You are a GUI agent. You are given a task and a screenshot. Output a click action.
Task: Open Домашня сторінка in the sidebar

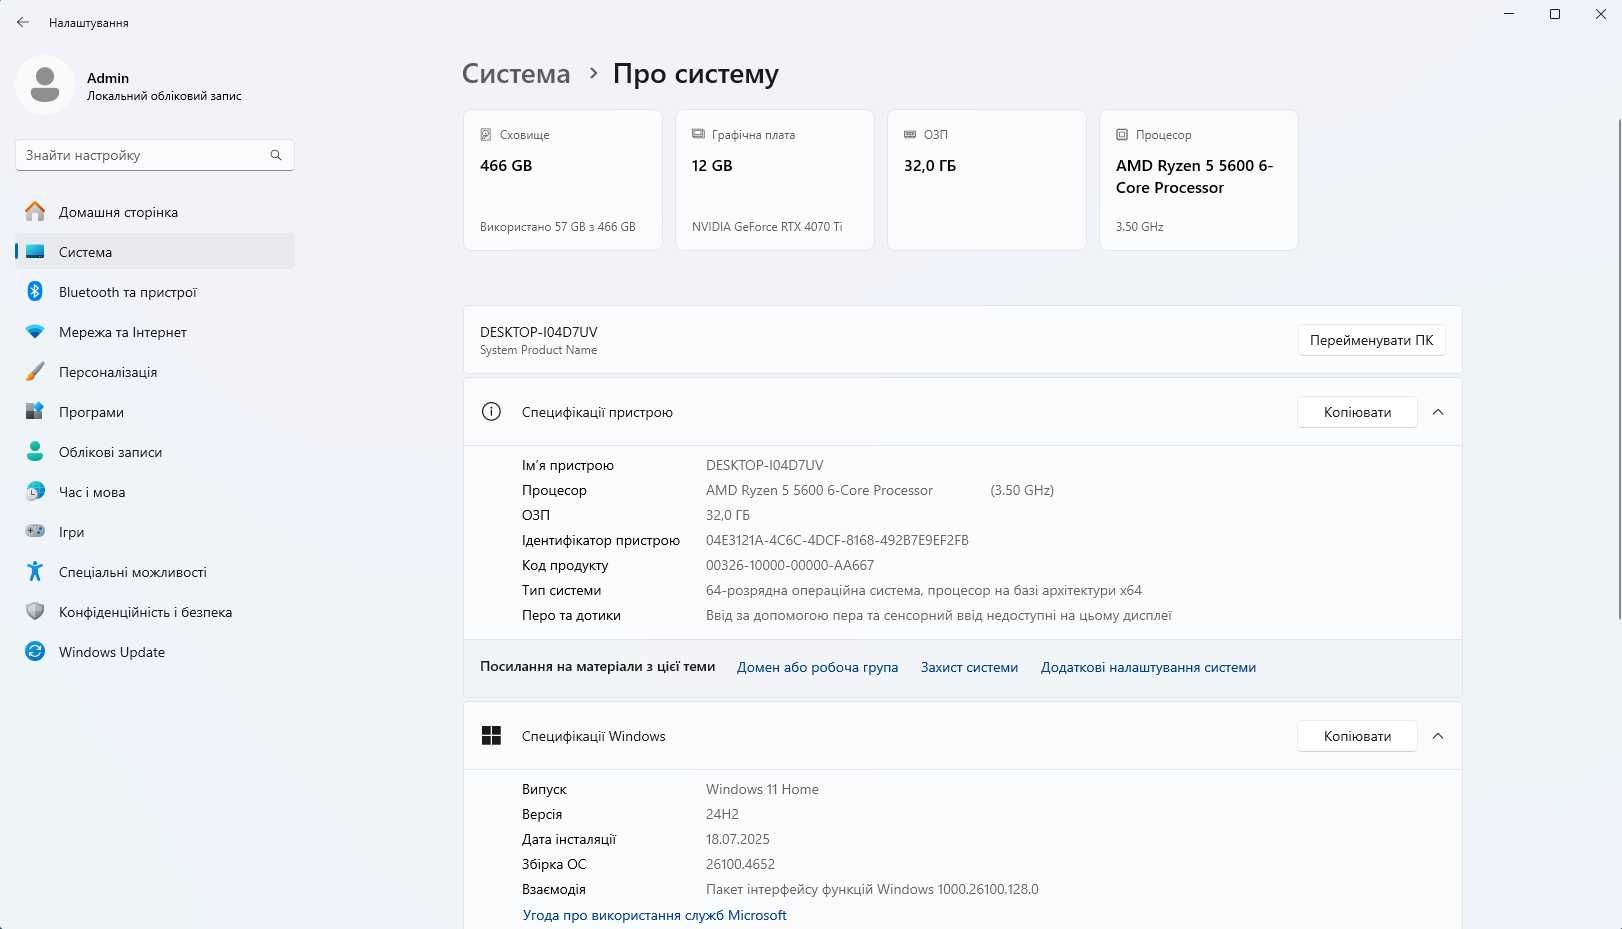[x=155, y=212]
